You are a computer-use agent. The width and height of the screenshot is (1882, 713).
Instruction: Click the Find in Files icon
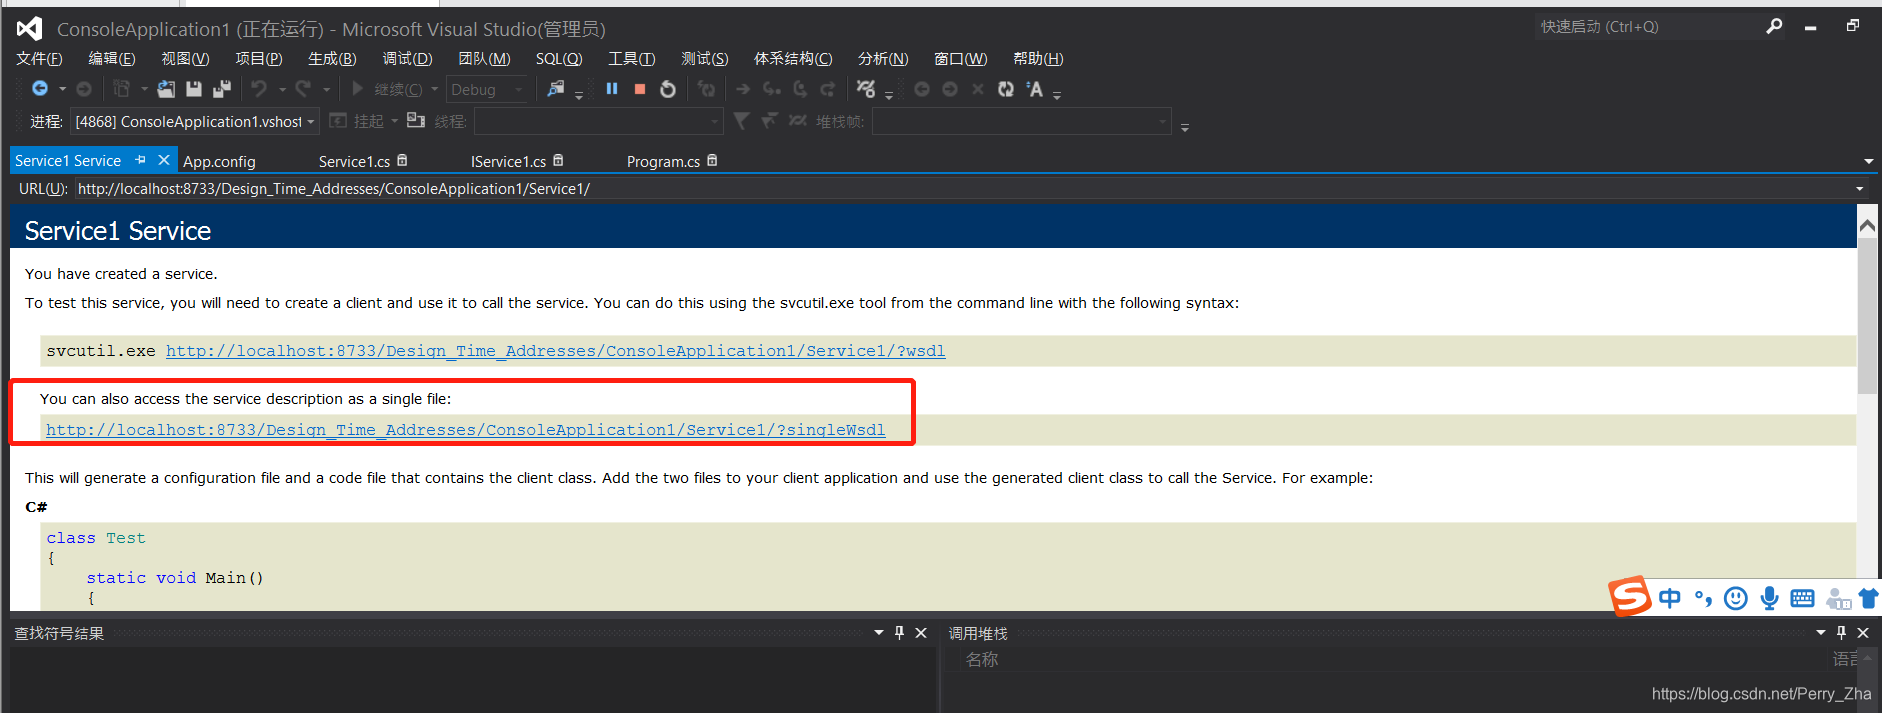[x=556, y=89]
